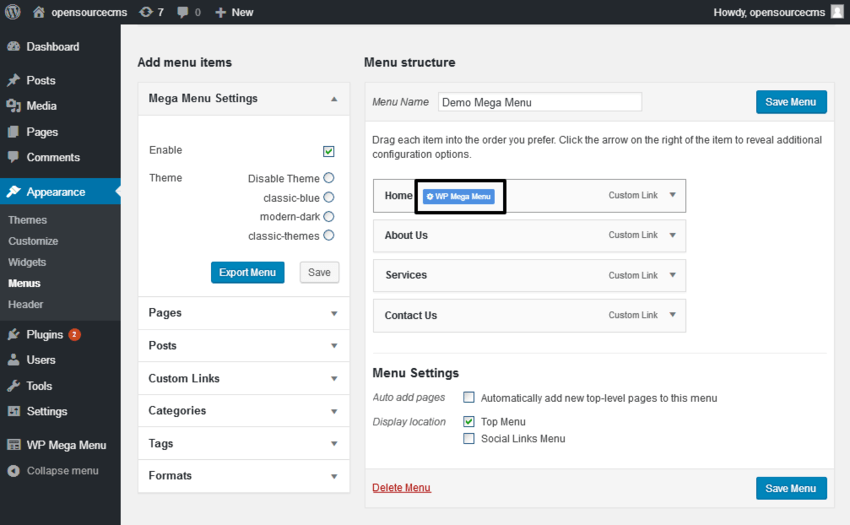Toggle the Enable mega menu checkbox
The image size is (850, 525).
[x=329, y=151]
